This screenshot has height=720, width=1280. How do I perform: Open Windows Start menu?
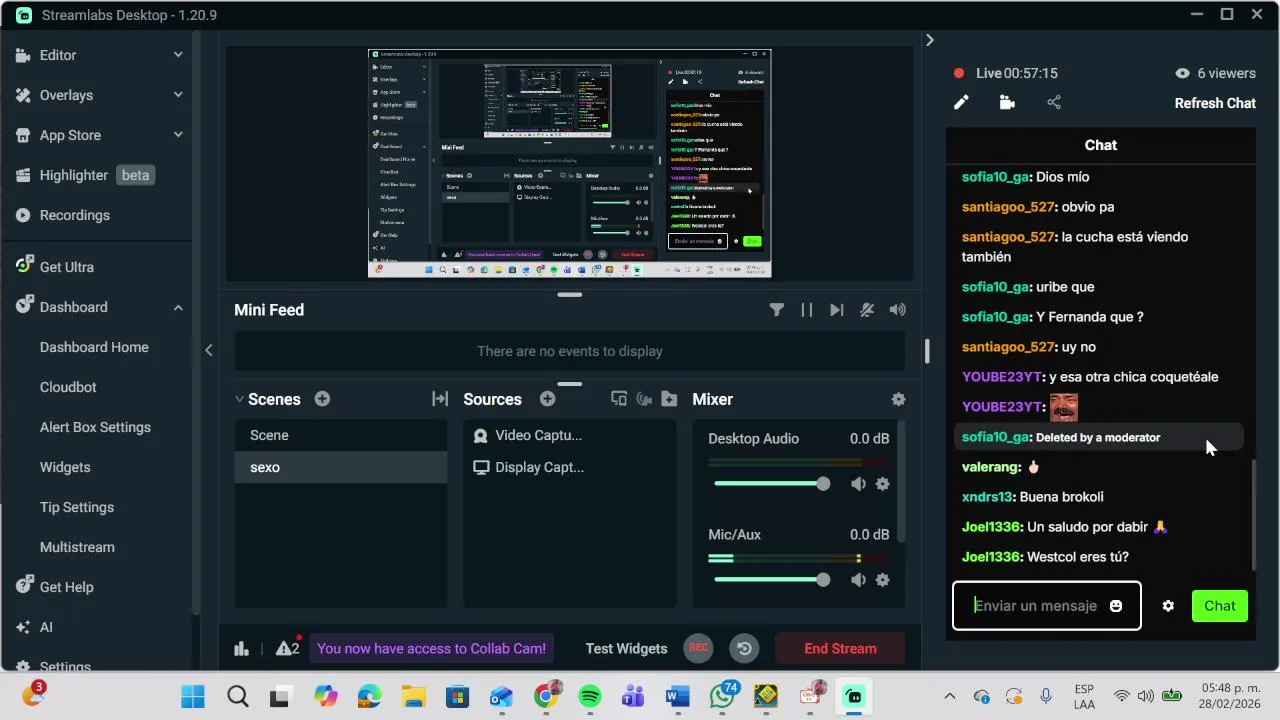[x=193, y=696]
